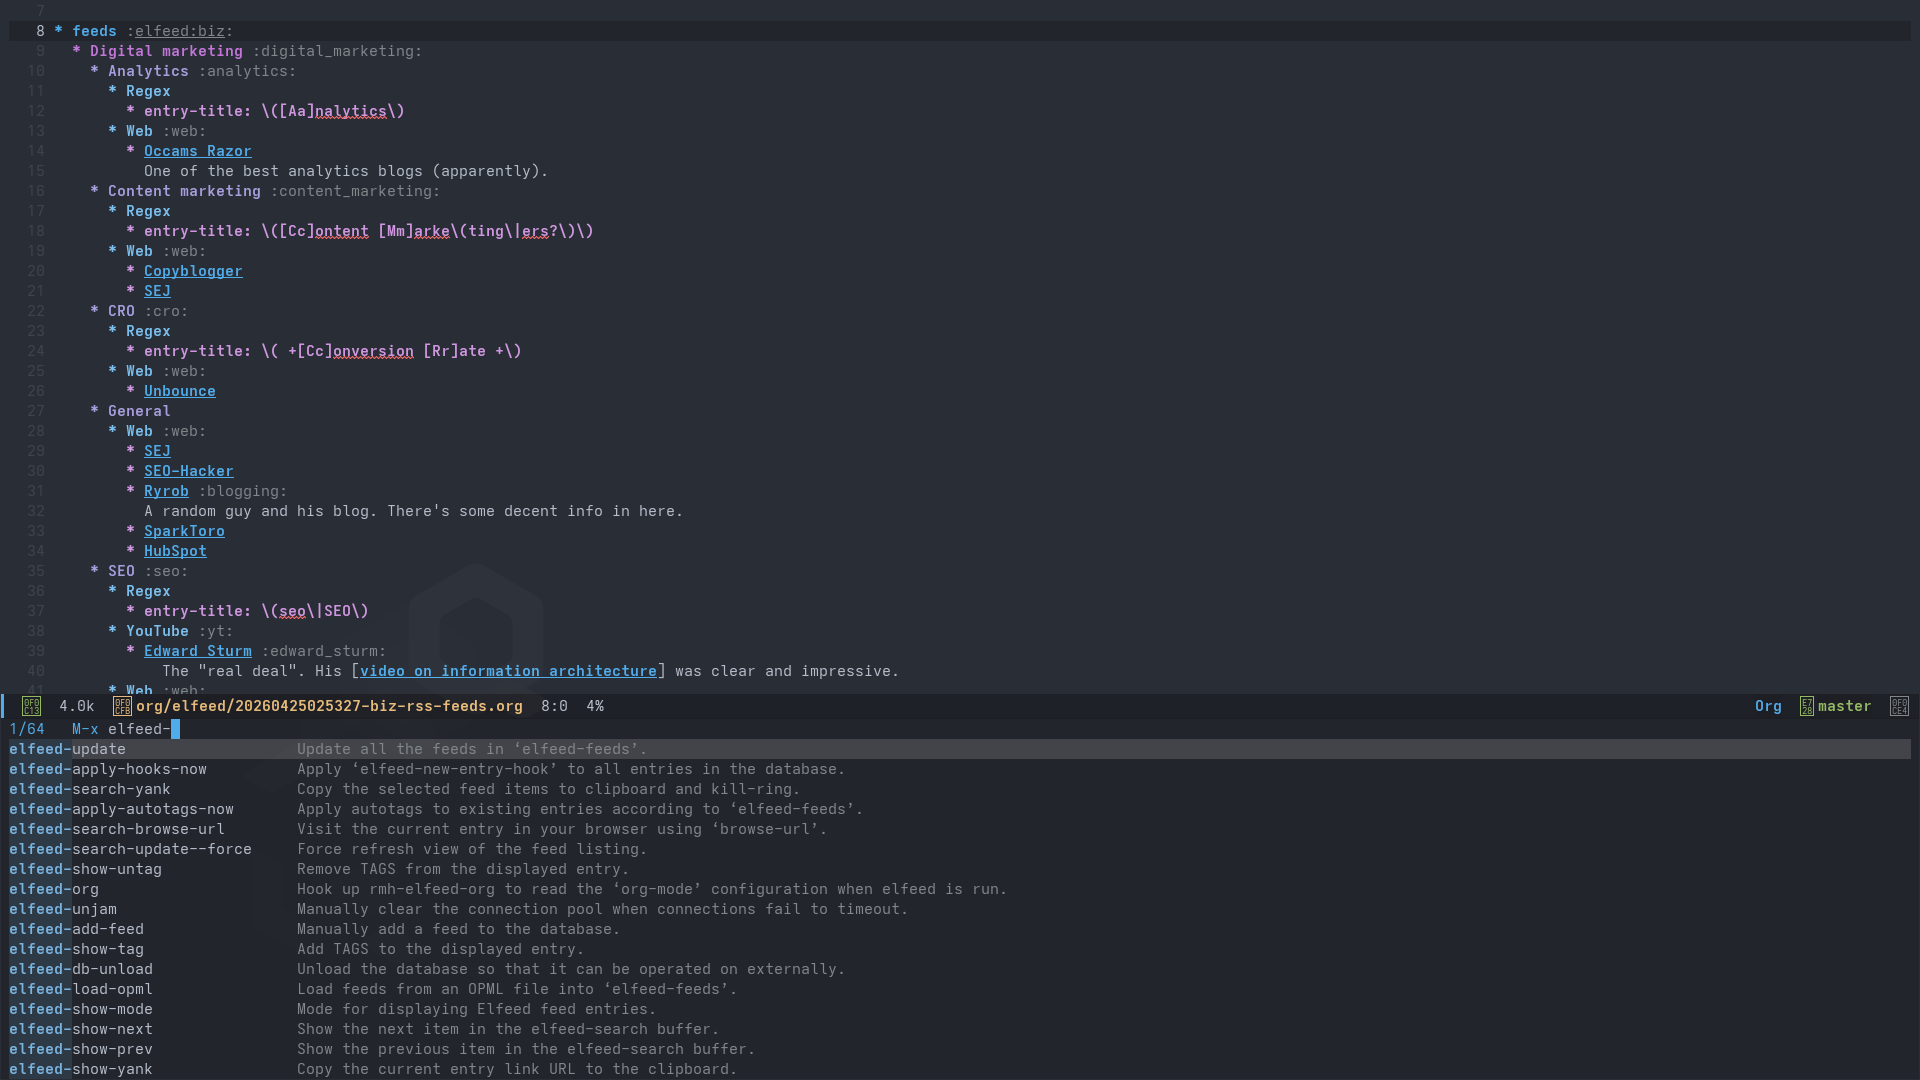Open the Occams Razor link
This screenshot has width=1920, height=1080.
click(197, 151)
